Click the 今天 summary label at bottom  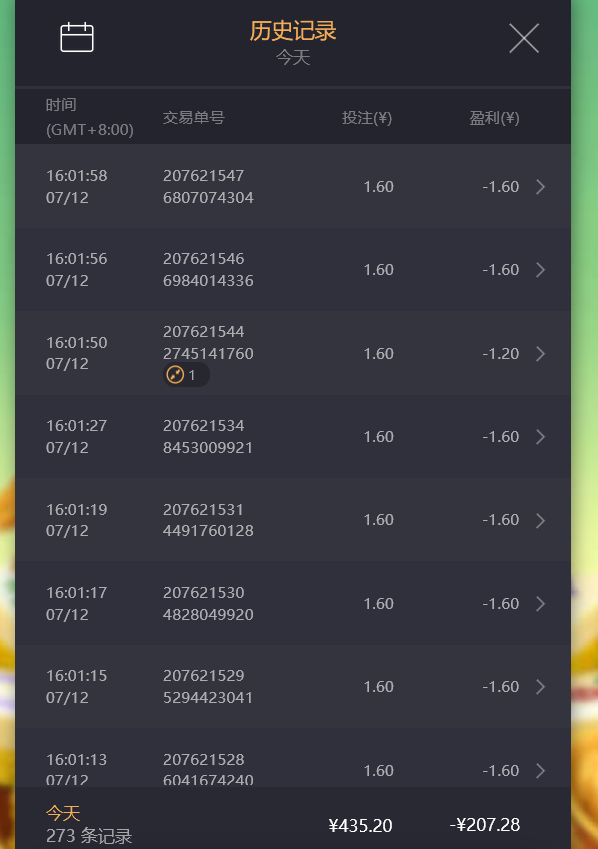pyautogui.click(x=63, y=813)
